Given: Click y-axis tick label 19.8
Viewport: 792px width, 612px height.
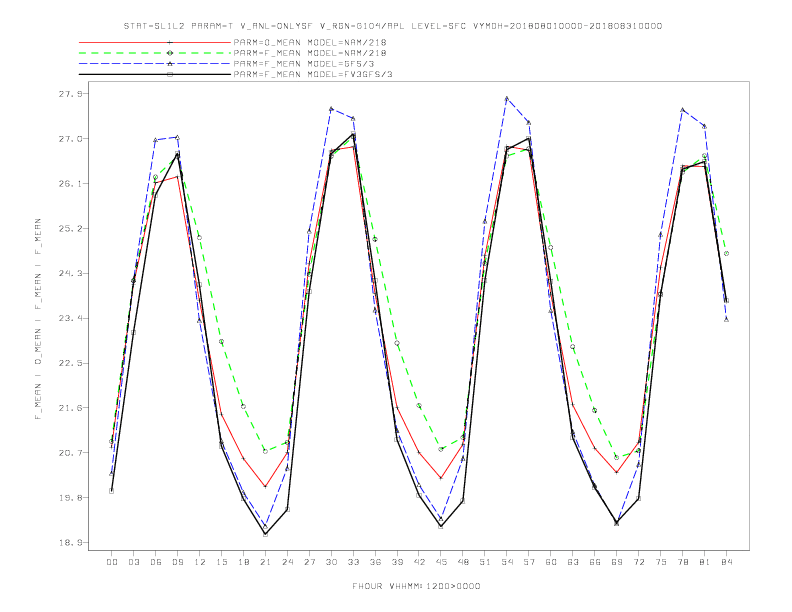Looking at the screenshot, I should coord(70,498).
